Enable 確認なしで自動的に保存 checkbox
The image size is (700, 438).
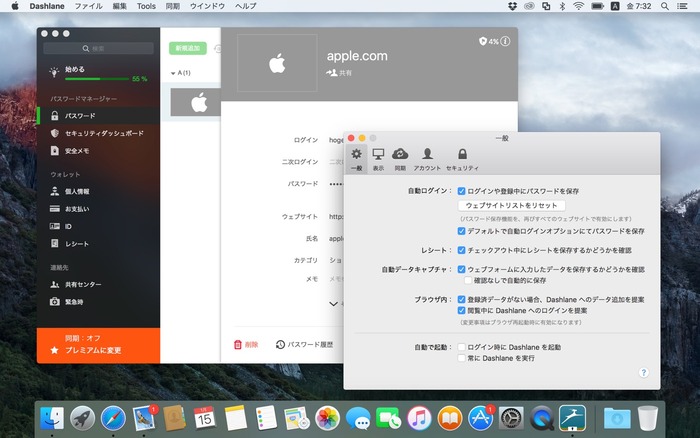[x=467, y=280]
